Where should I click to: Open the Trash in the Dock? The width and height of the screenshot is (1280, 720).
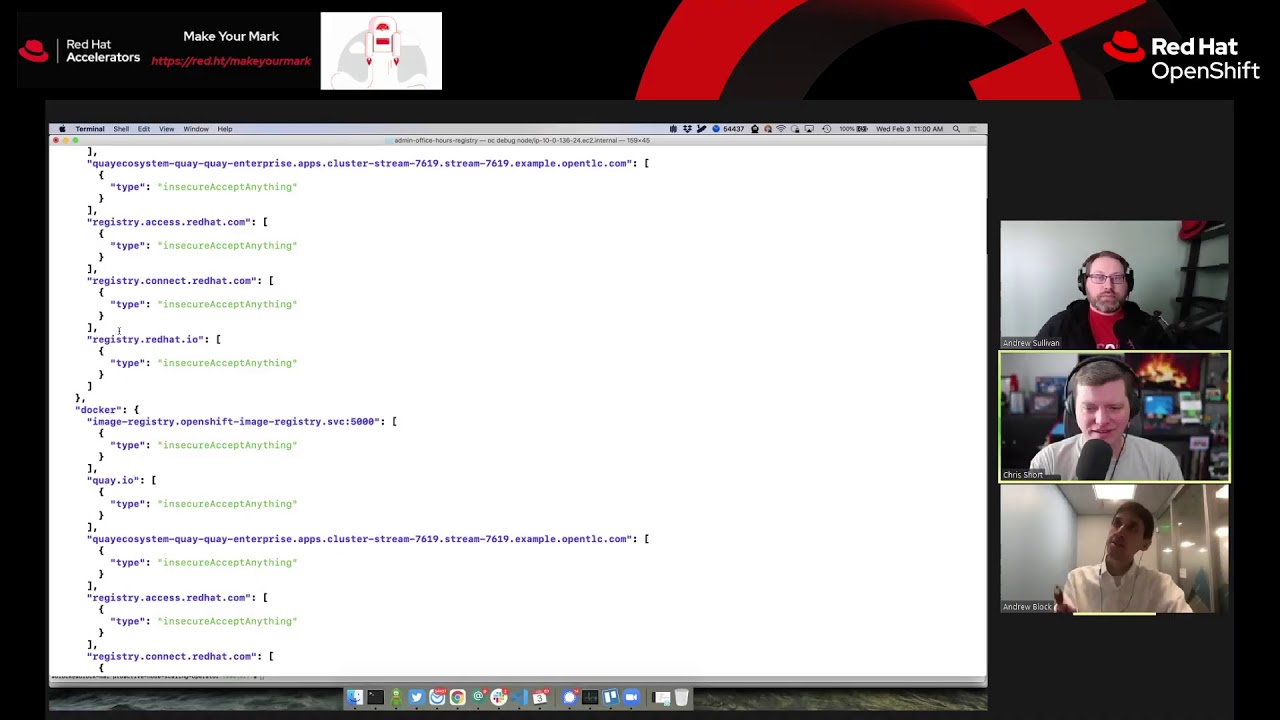tap(682, 697)
